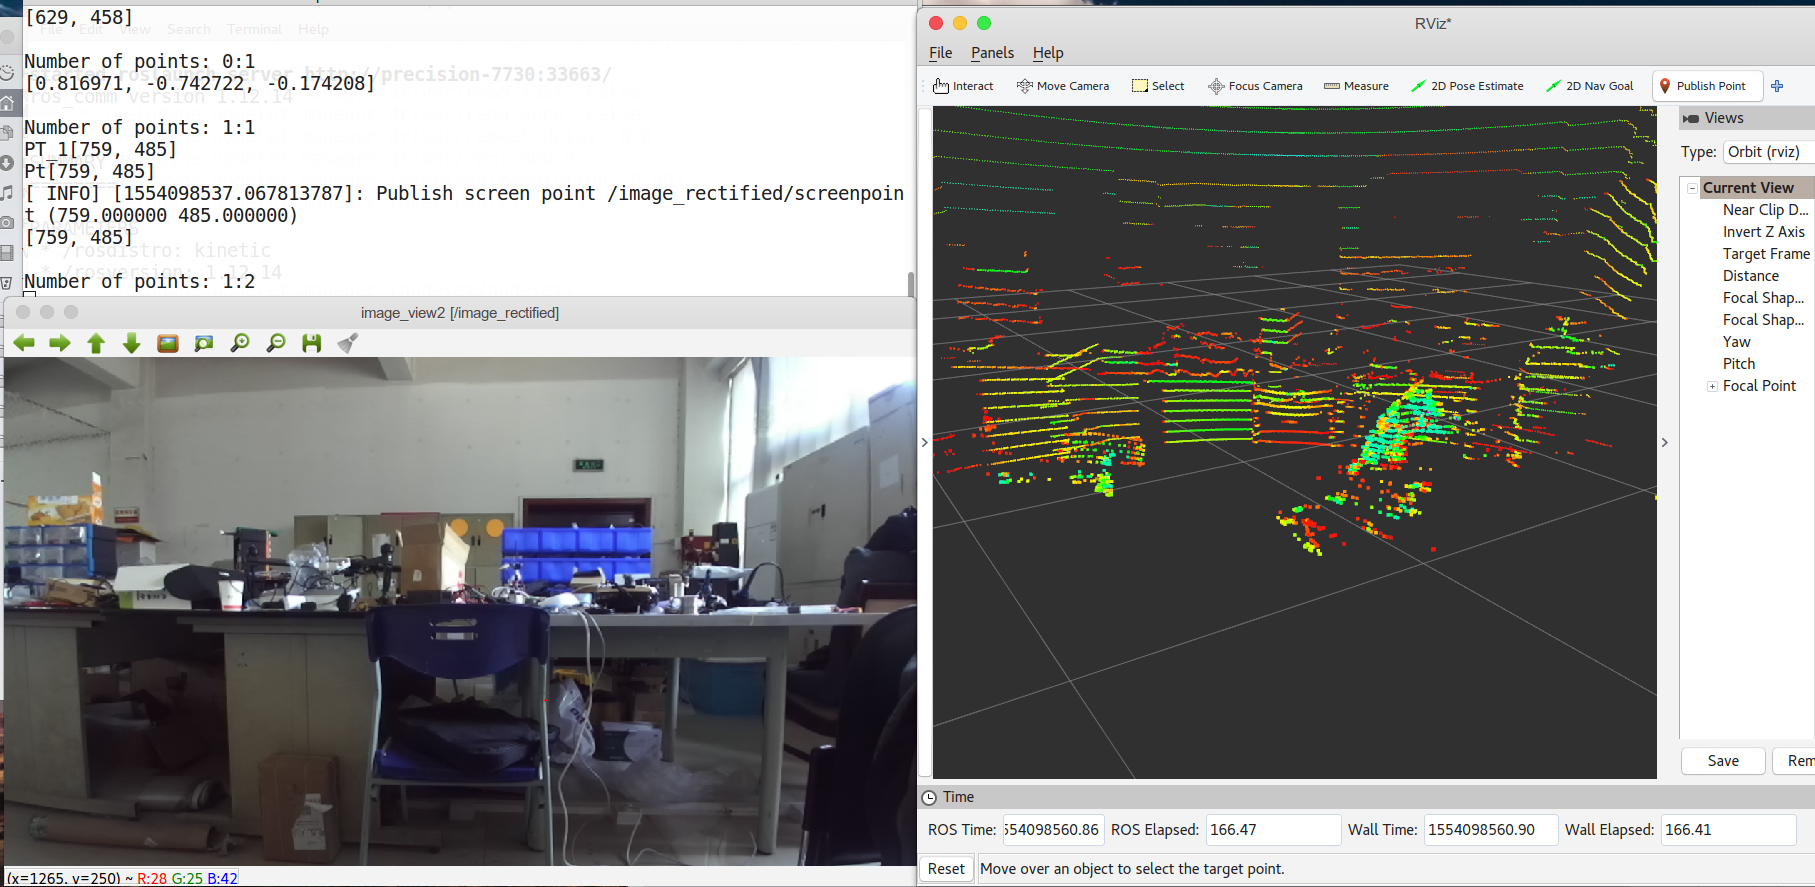Collapse right Views panel with arrow handle
This screenshot has height=887, width=1815.
tap(1664, 442)
